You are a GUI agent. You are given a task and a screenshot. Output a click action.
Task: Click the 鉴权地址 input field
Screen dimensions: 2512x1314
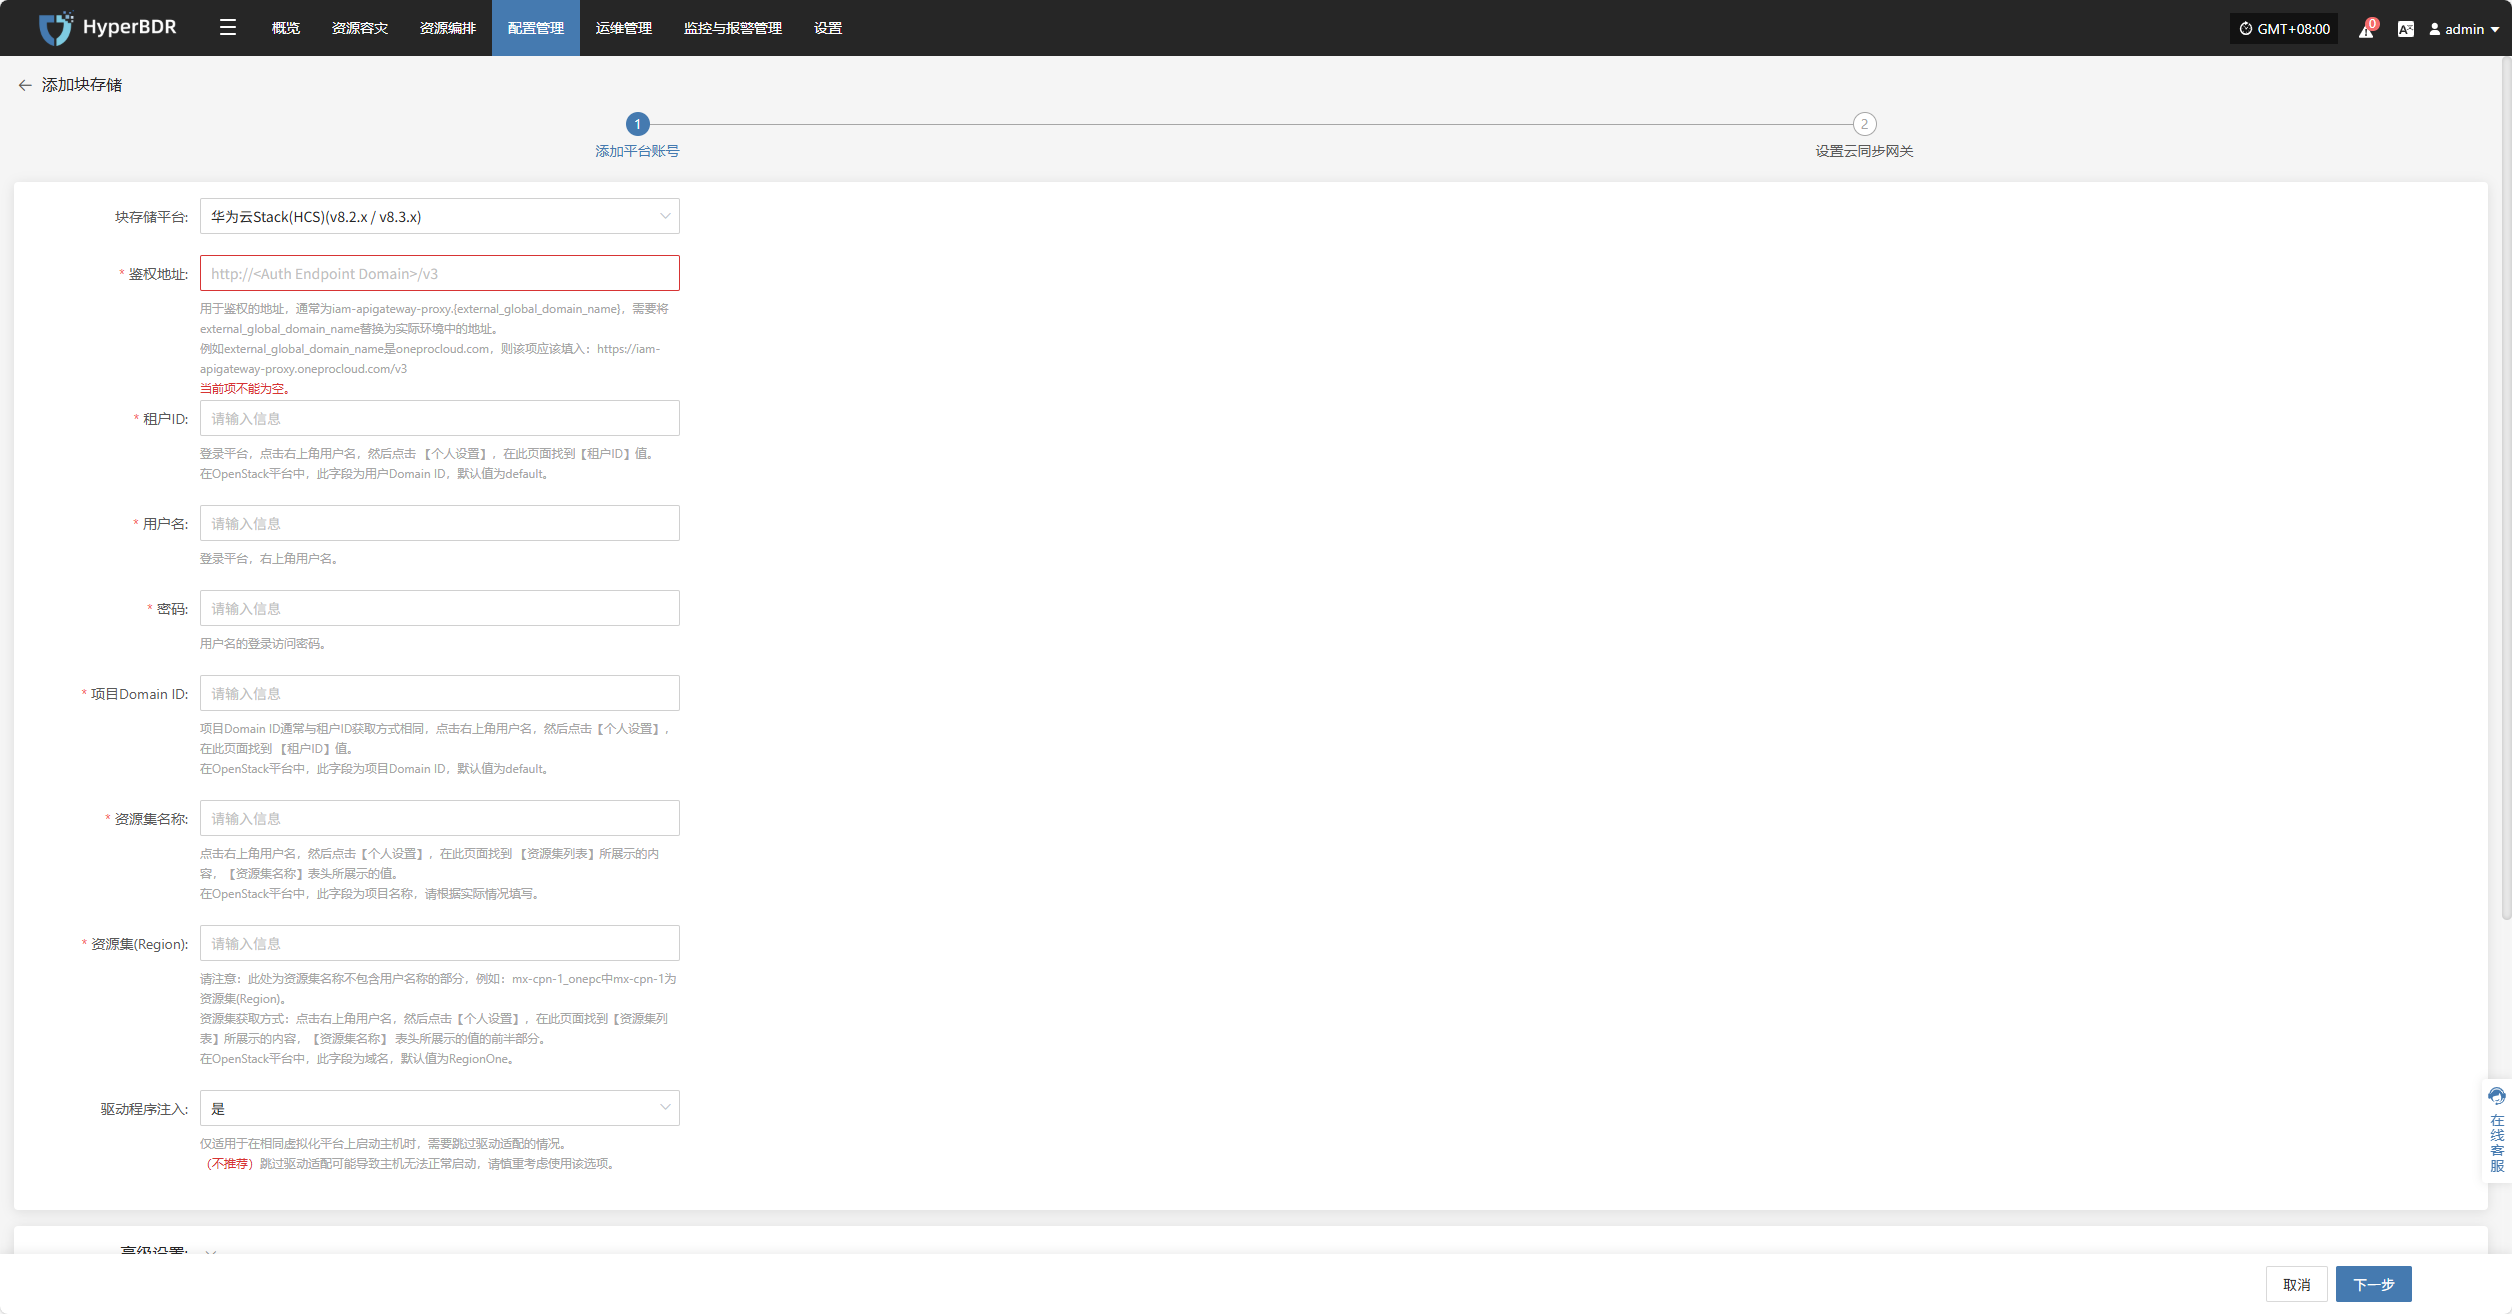439,273
